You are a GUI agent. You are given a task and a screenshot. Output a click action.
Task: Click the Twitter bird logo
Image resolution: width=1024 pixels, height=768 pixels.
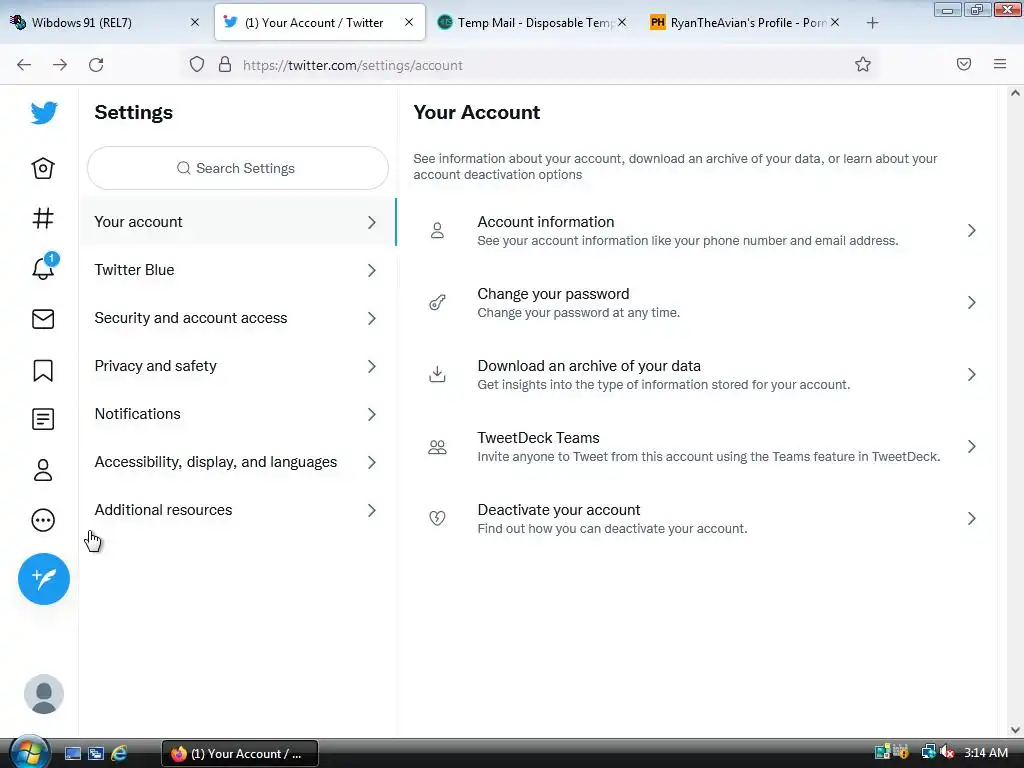tap(44, 113)
